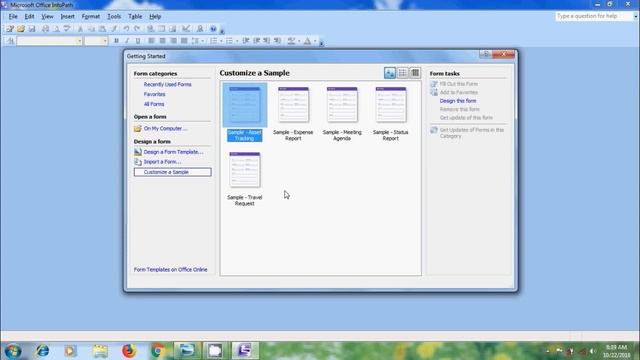Open the Table menu
The height and width of the screenshot is (360, 640).
pos(135,16)
